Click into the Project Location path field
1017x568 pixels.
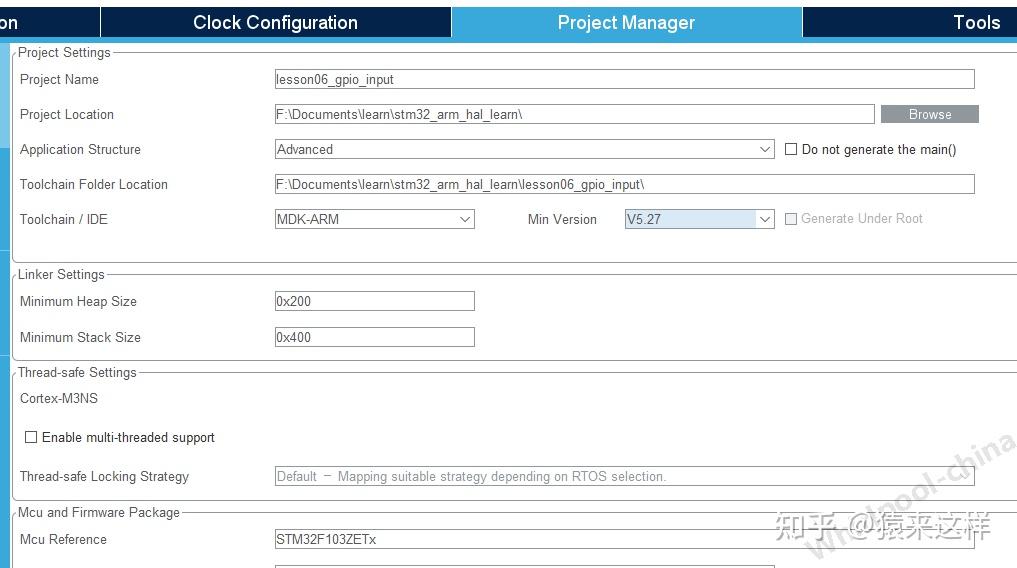click(x=574, y=114)
